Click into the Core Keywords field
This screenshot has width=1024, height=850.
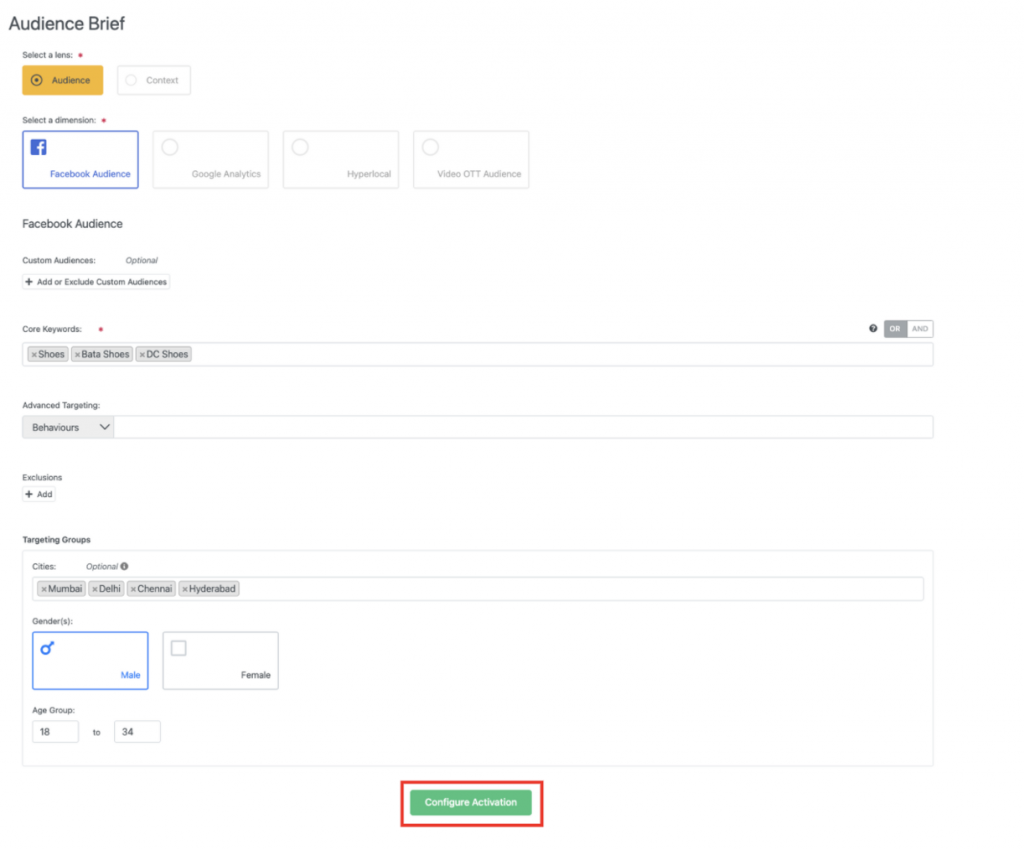coord(477,354)
